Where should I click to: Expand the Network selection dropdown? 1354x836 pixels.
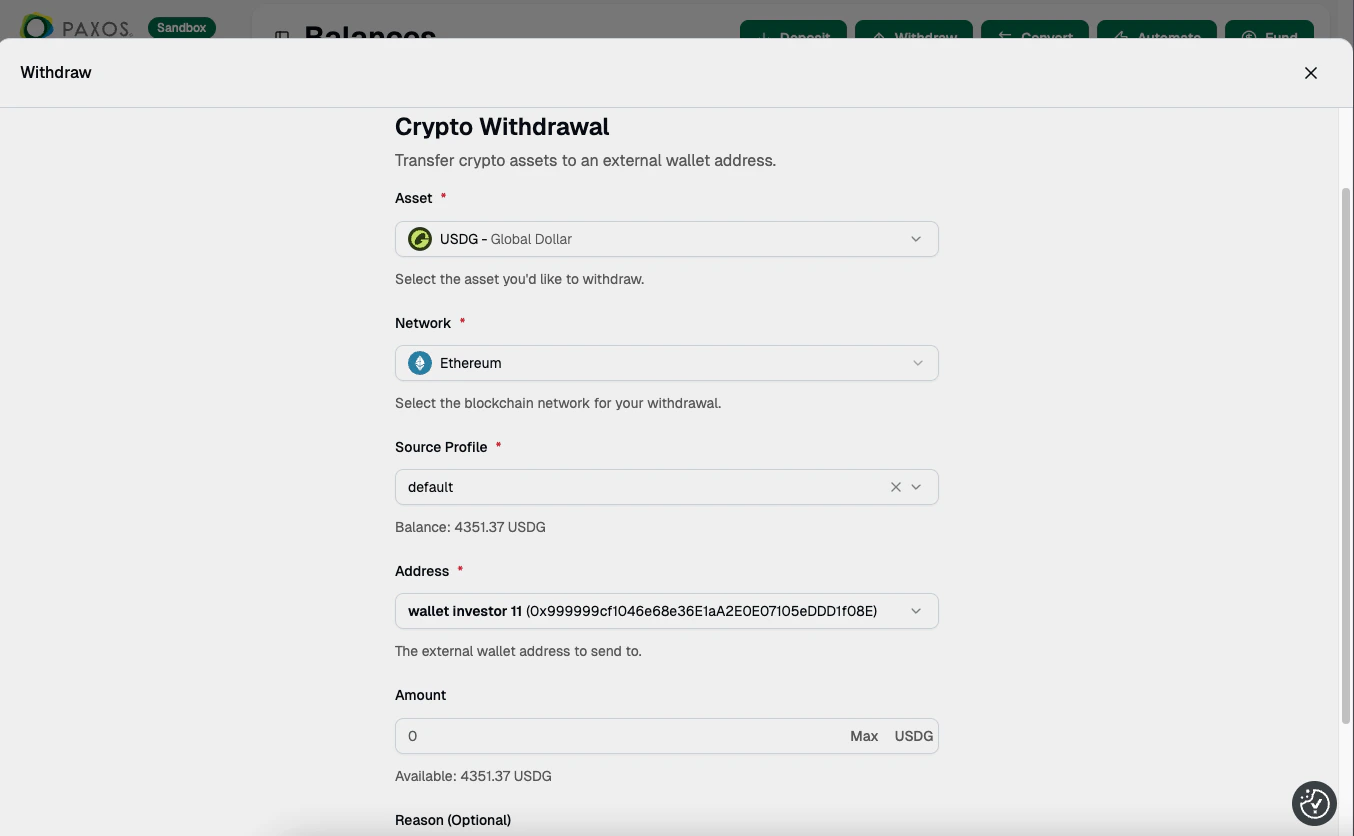point(917,363)
